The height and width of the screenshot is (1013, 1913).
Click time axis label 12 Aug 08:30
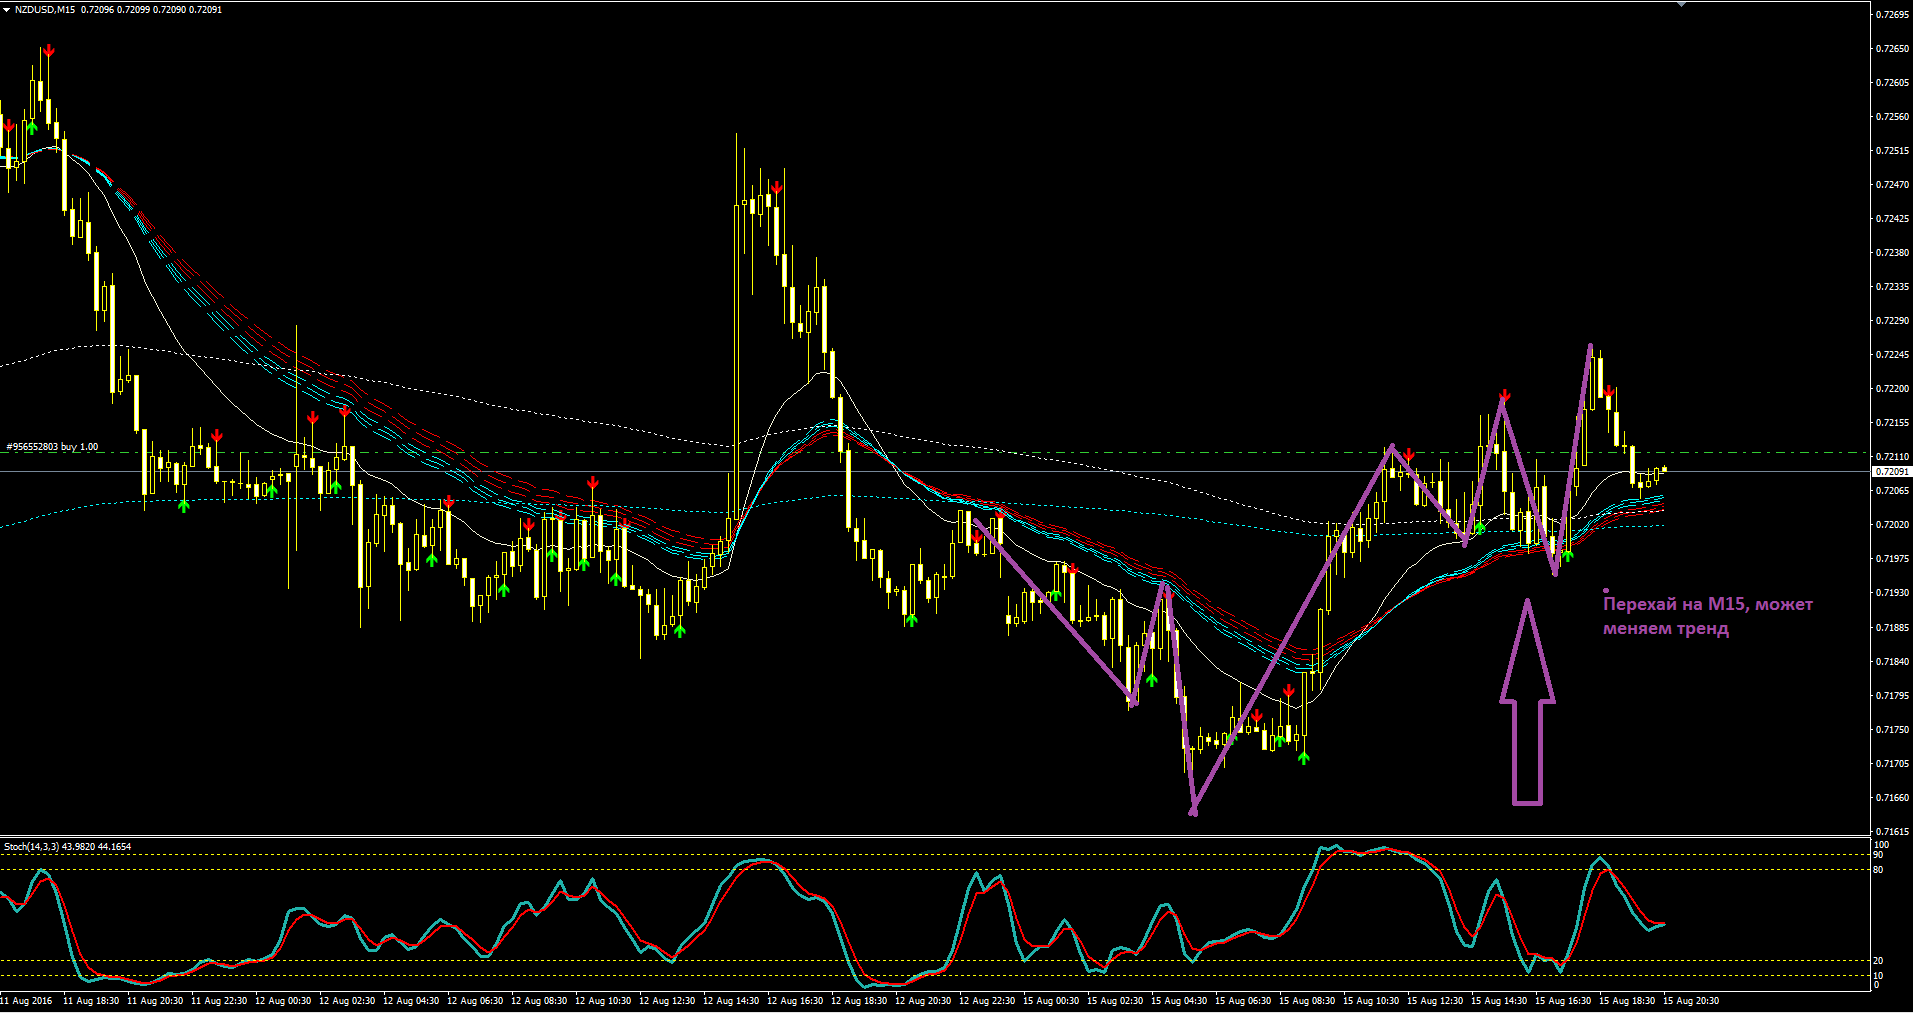(539, 1000)
